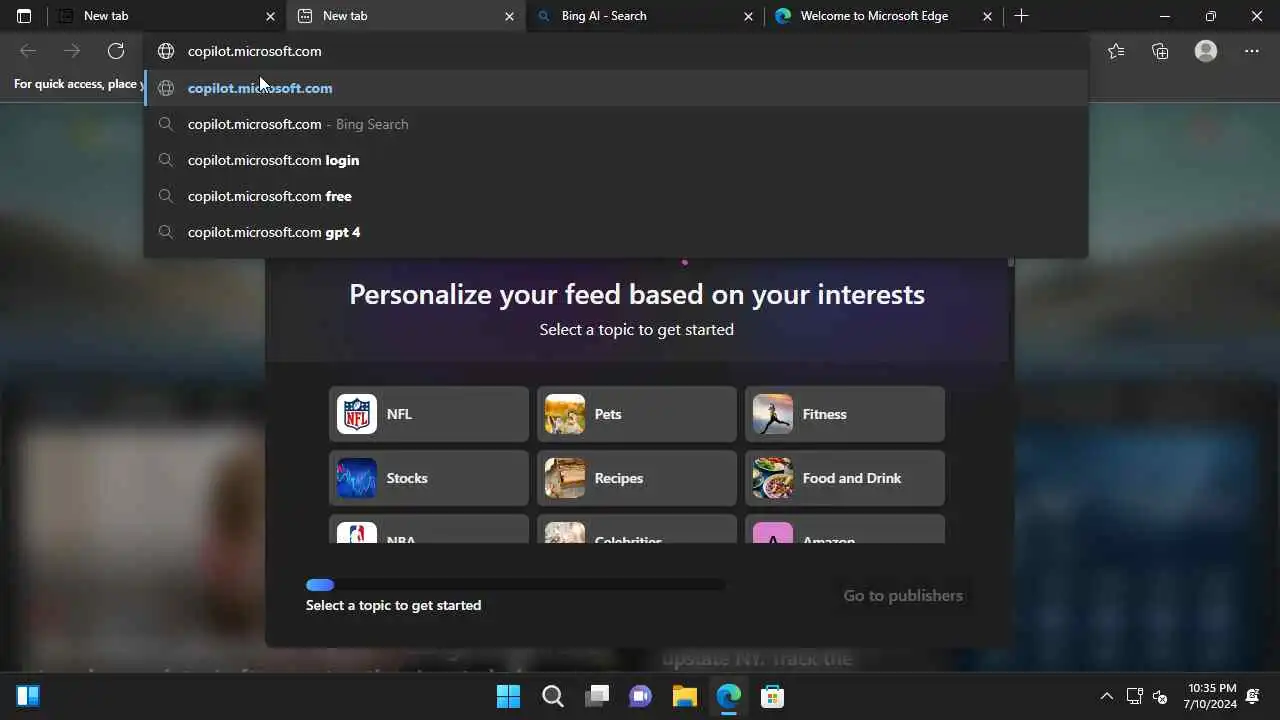Close the Bing AI - Search tab
Image resolution: width=1280 pixels, height=720 pixels.
748,16
